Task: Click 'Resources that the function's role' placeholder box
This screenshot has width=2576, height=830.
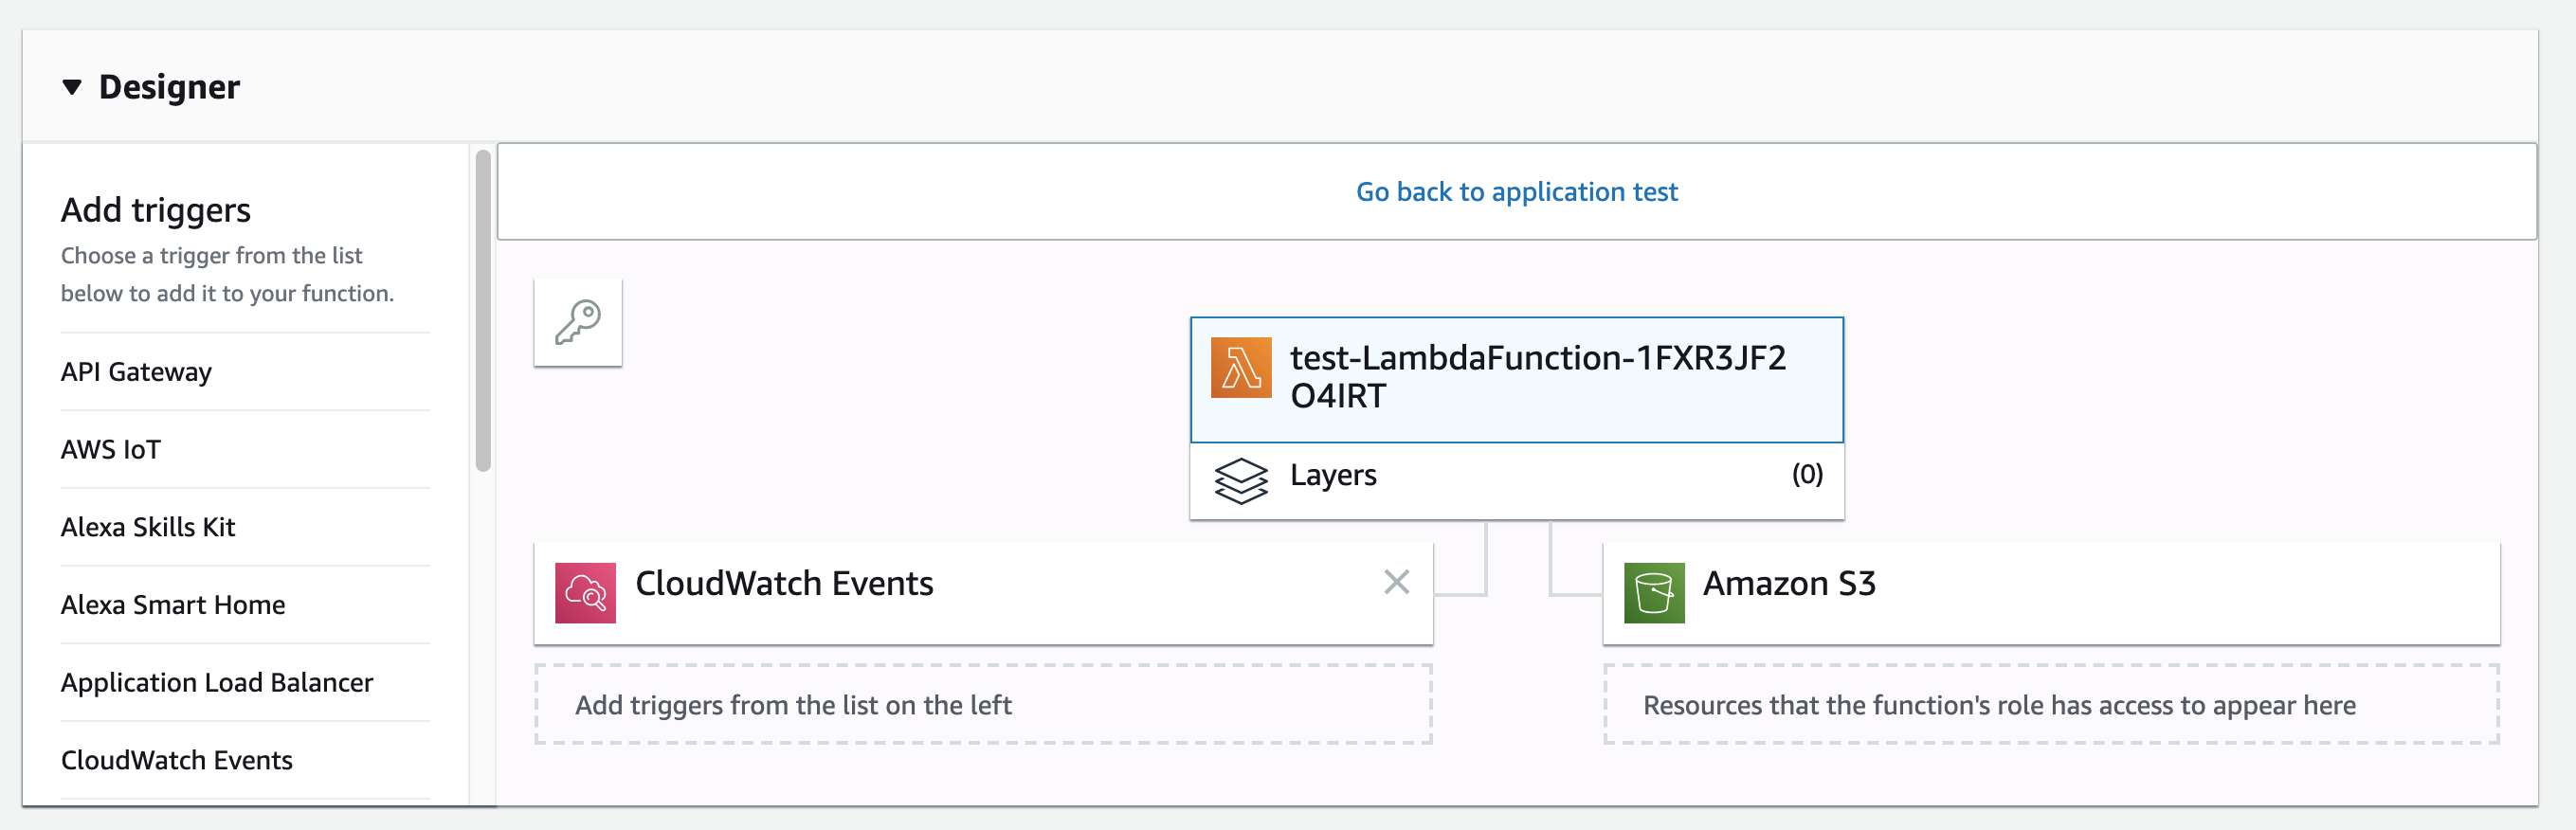Action: pos(2051,705)
